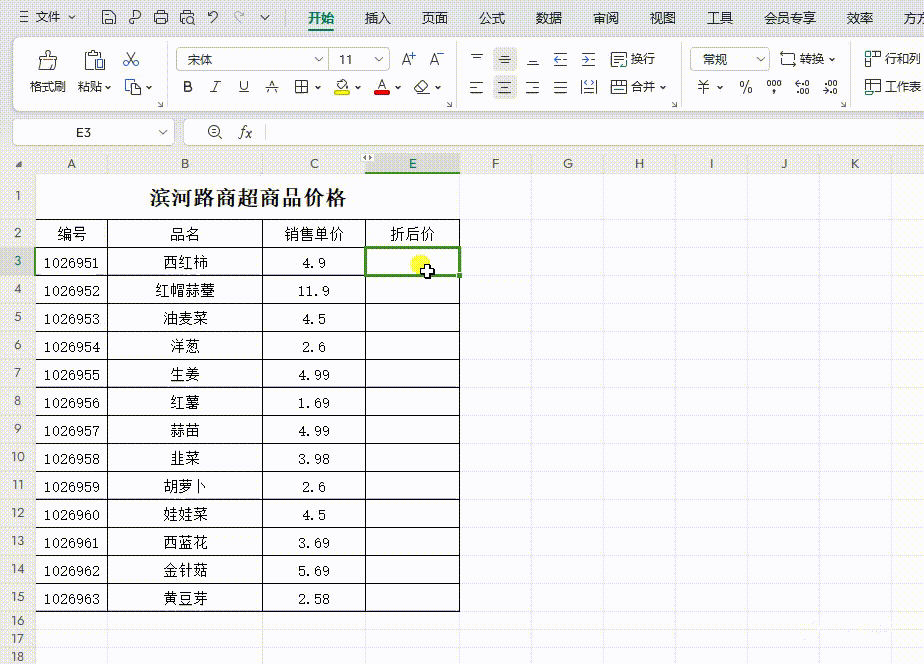Click the 工作表 button
Screen dimensions: 924x664
(892, 87)
